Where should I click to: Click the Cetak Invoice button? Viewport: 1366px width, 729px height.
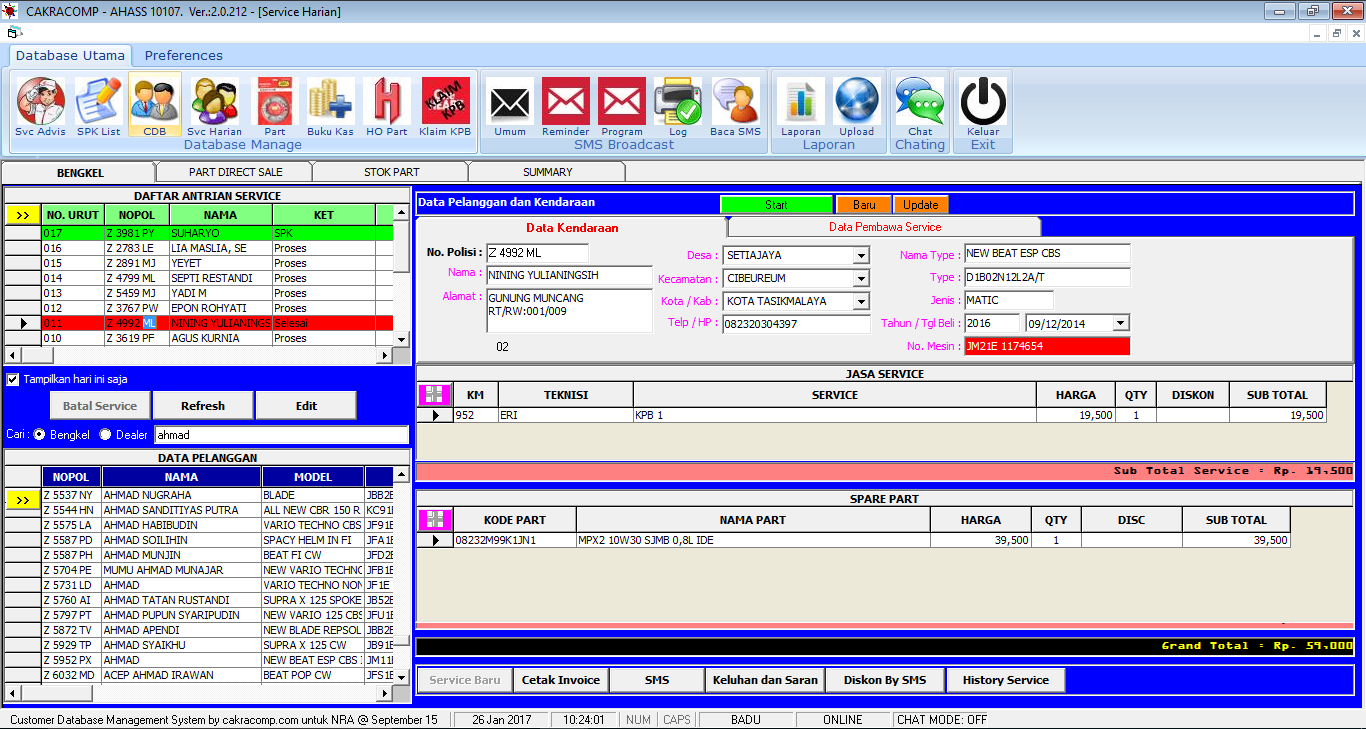561,680
